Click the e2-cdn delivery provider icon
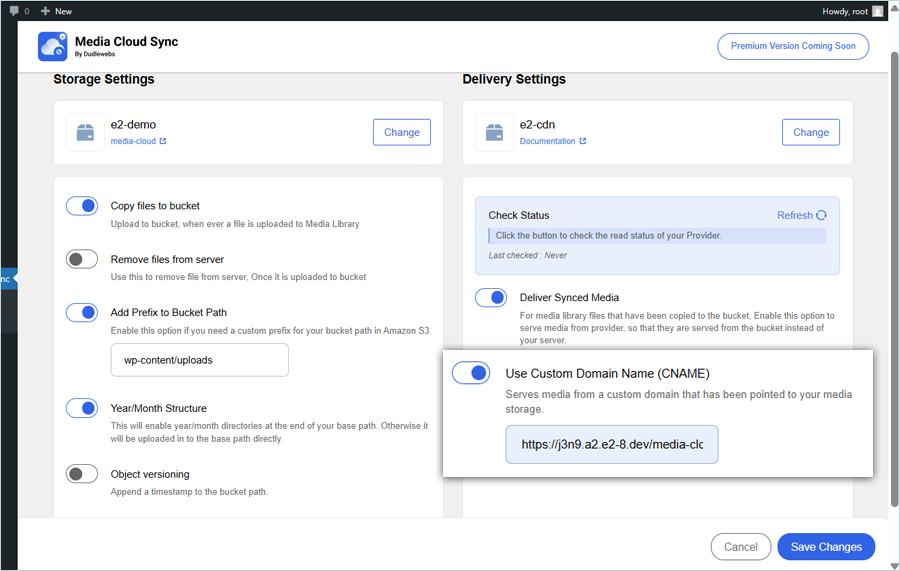Image resolution: width=900 pixels, height=571 pixels. (494, 132)
